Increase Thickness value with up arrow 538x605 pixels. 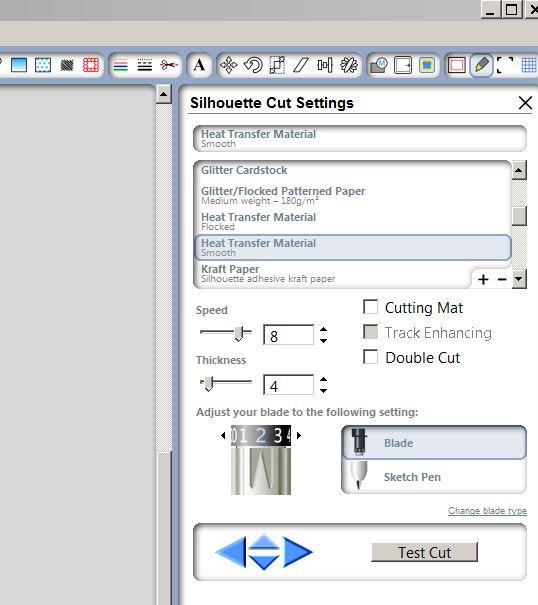tap(323, 379)
